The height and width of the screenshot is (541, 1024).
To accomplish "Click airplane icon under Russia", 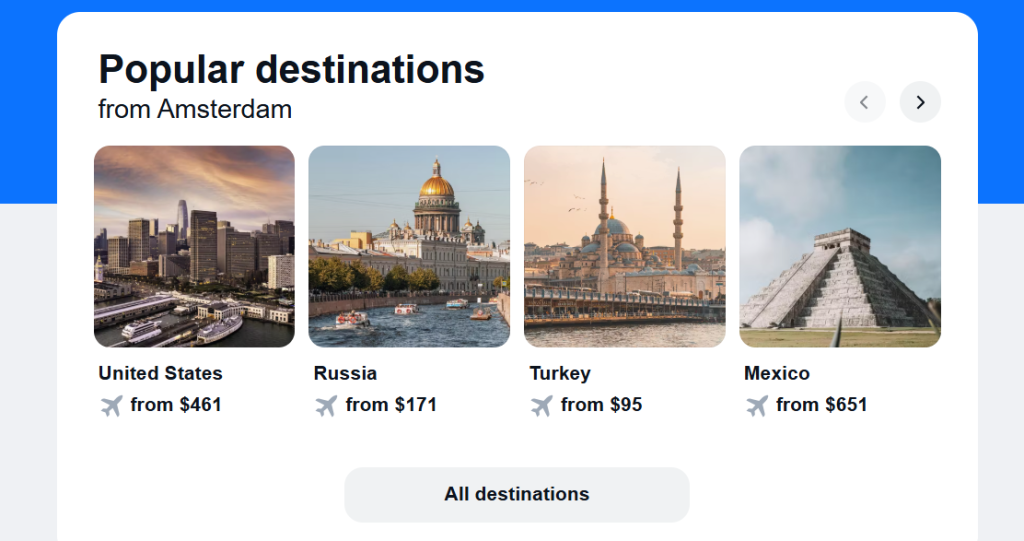I will pyautogui.click(x=326, y=406).
